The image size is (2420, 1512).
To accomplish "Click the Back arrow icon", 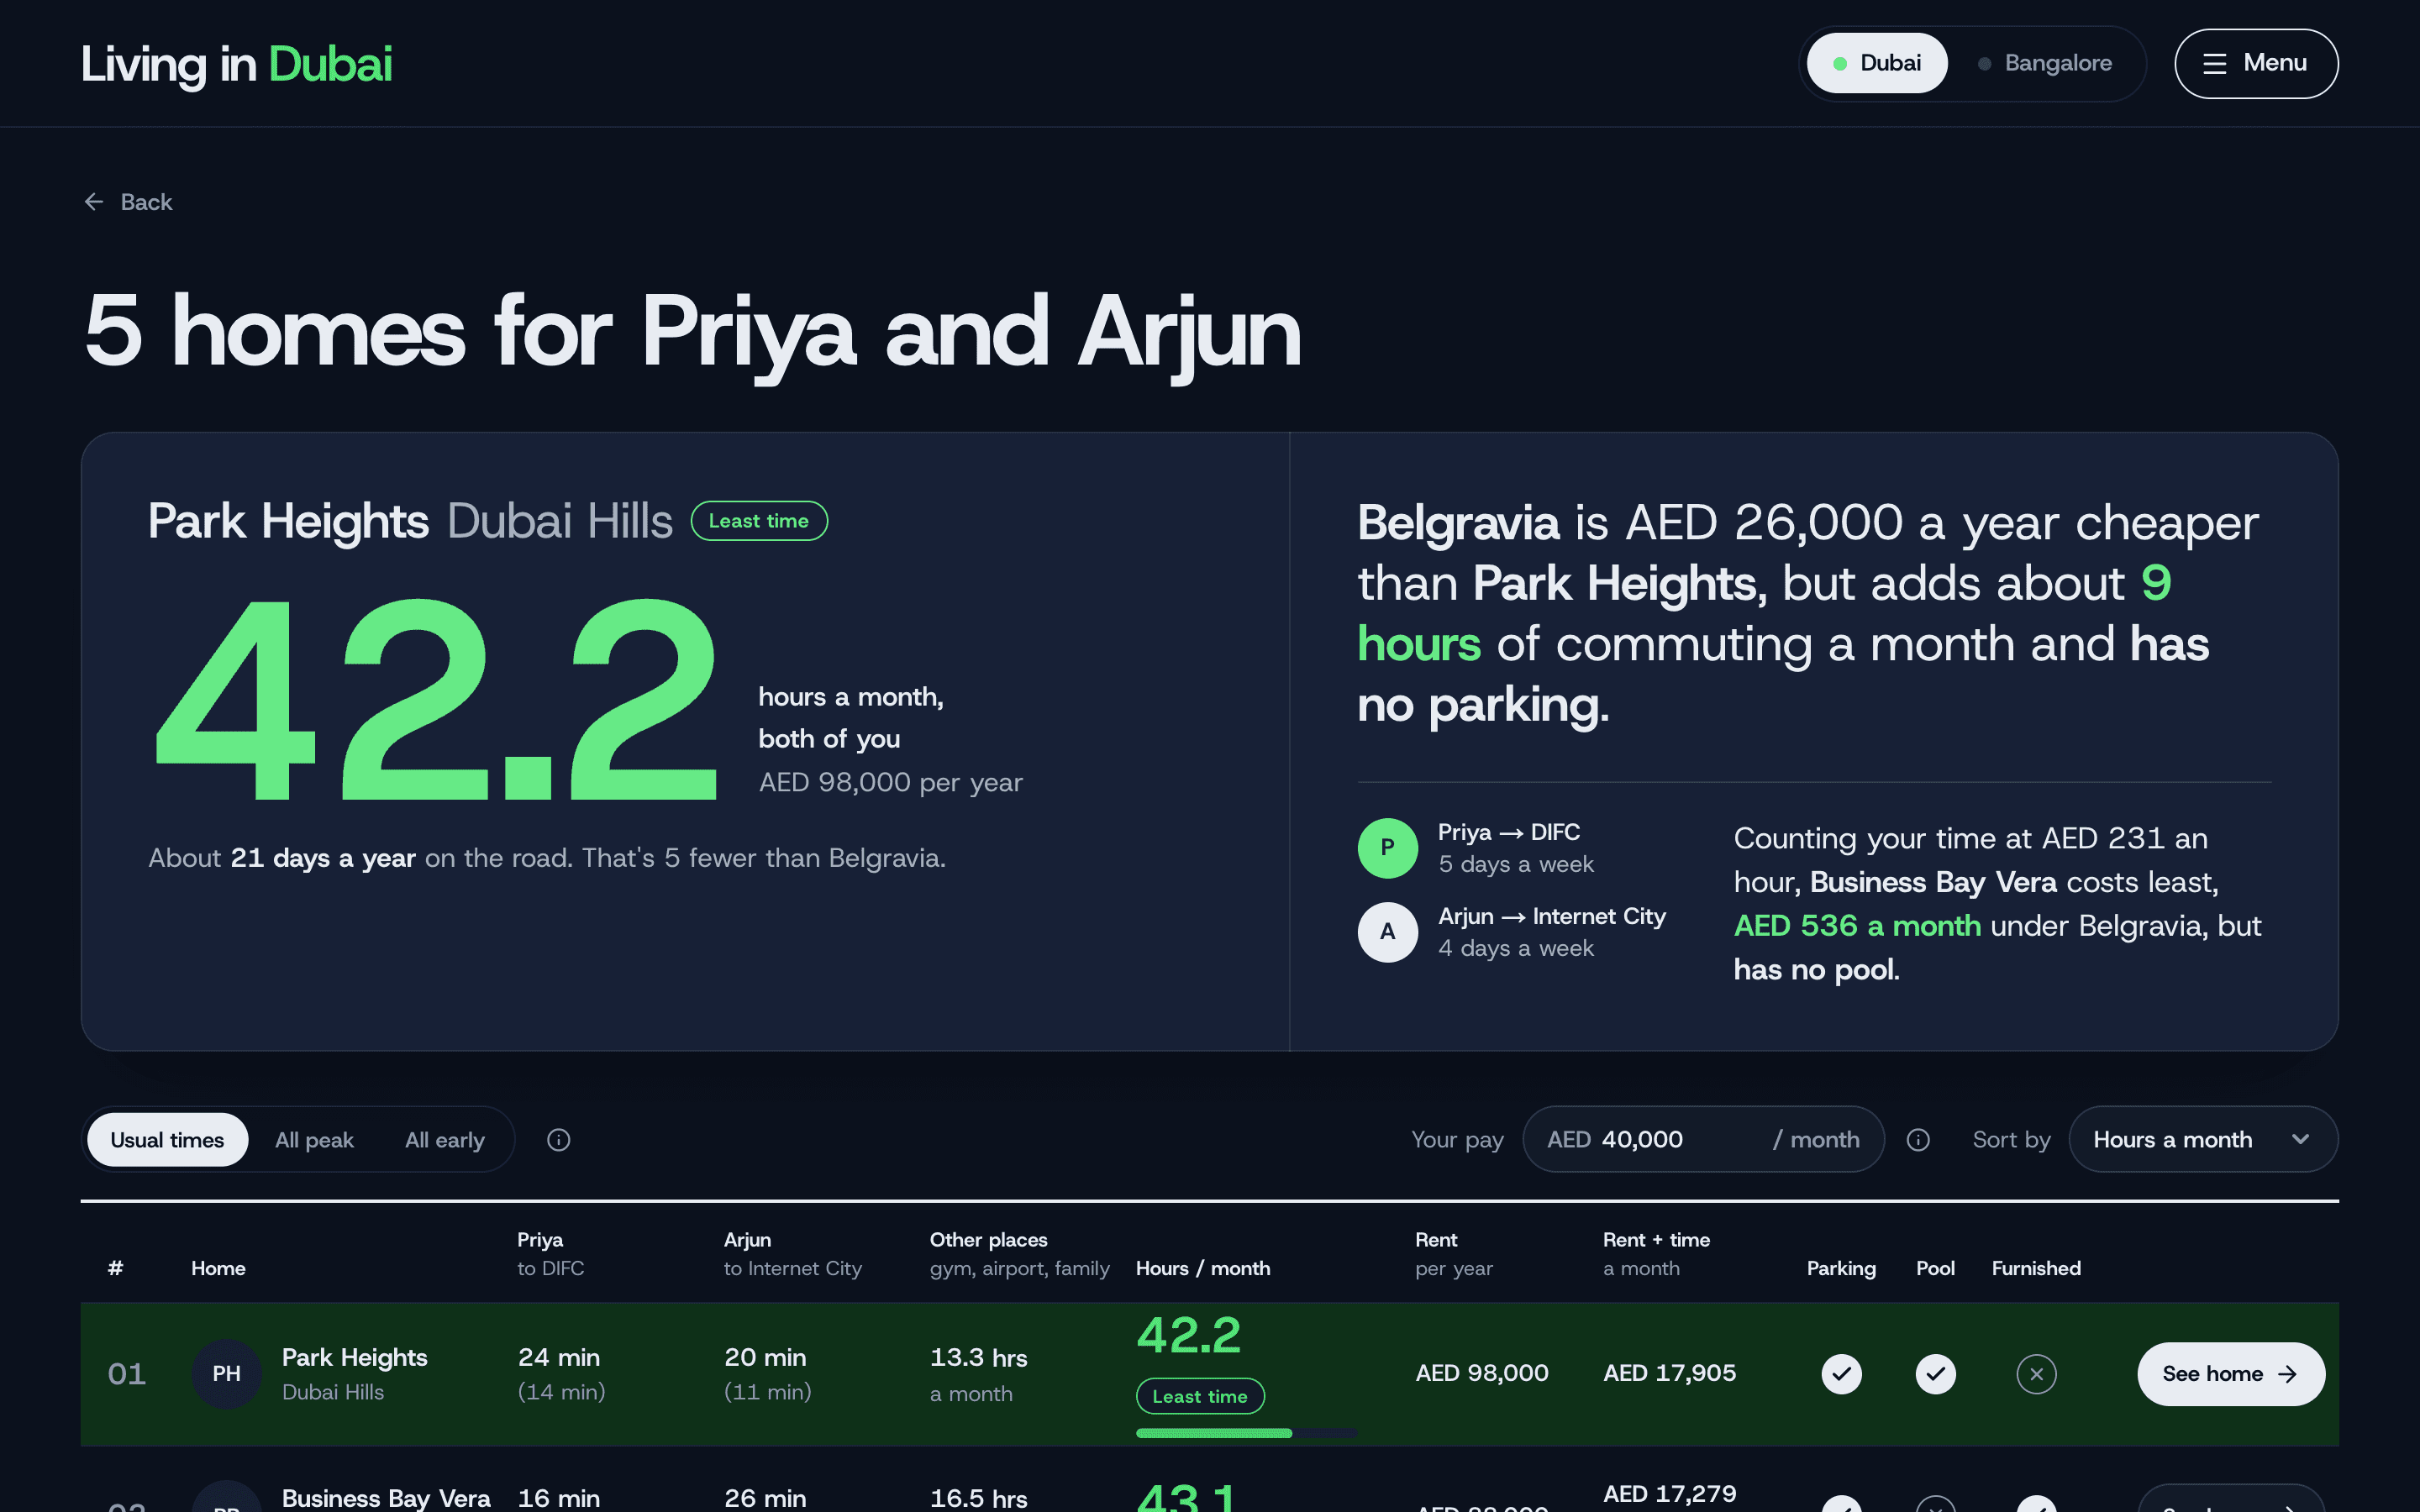I will (x=94, y=202).
